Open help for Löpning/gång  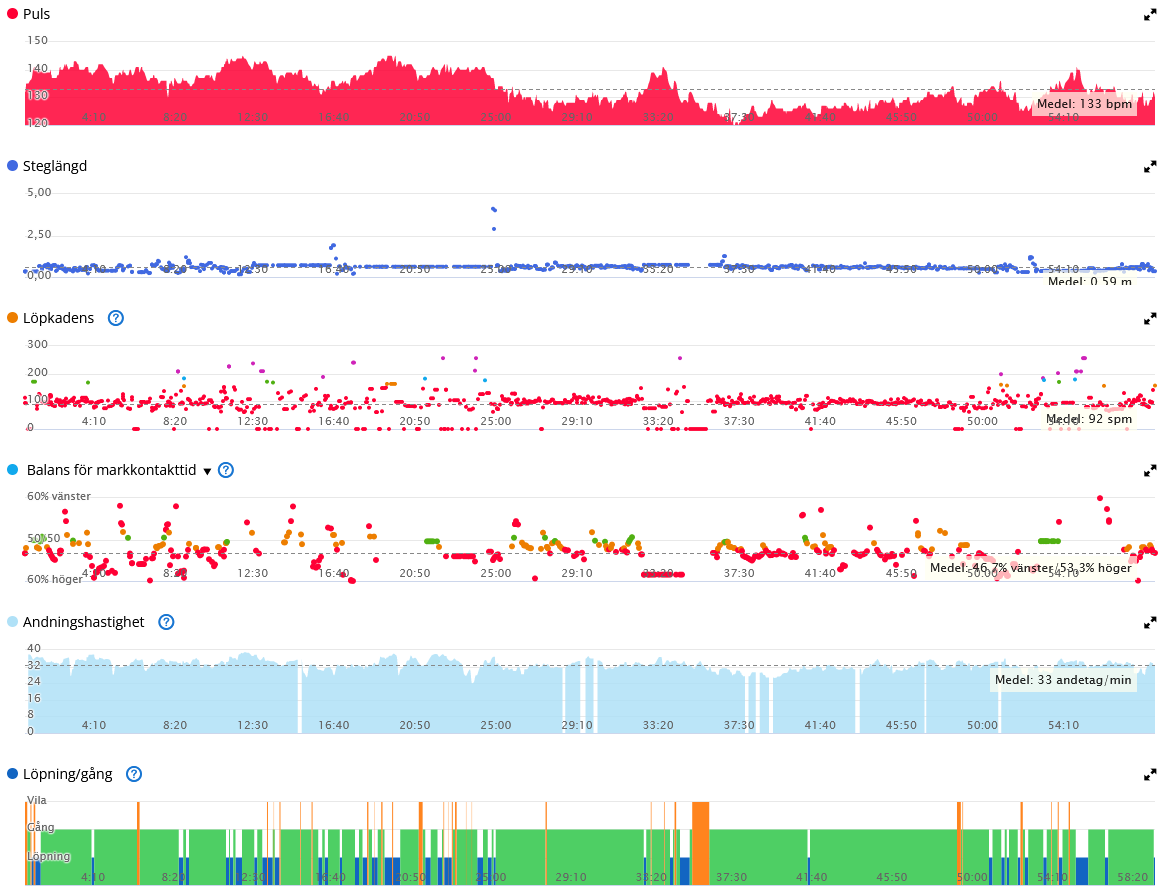pos(134,774)
